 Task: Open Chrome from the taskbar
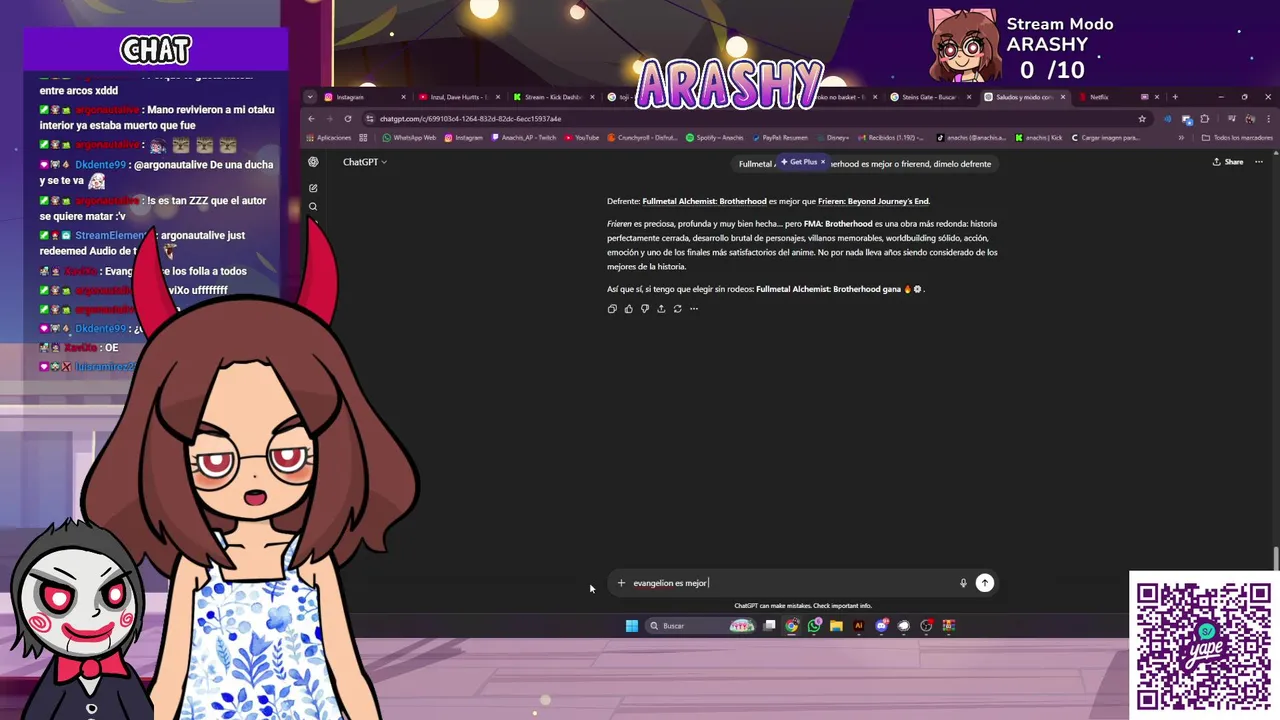click(792, 626)
